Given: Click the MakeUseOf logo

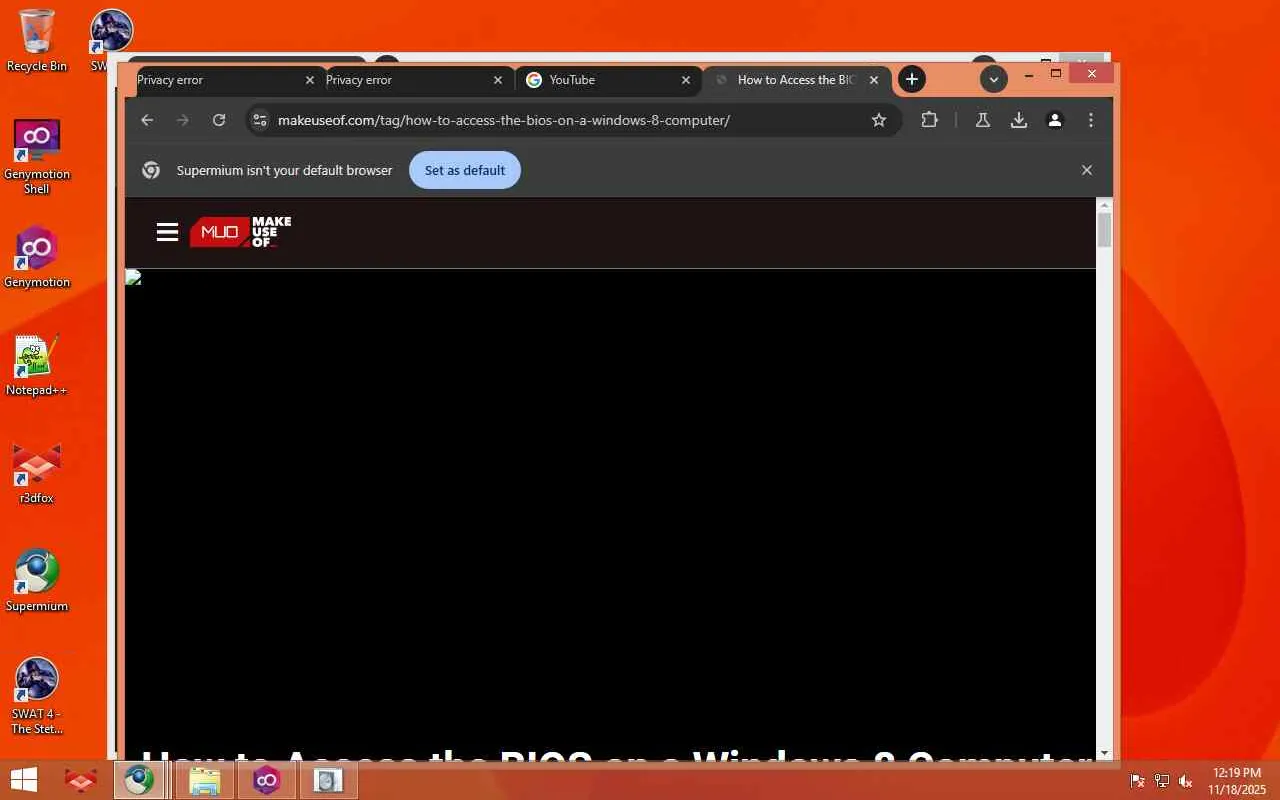Looking at the screenshot, I should point(241,232).
